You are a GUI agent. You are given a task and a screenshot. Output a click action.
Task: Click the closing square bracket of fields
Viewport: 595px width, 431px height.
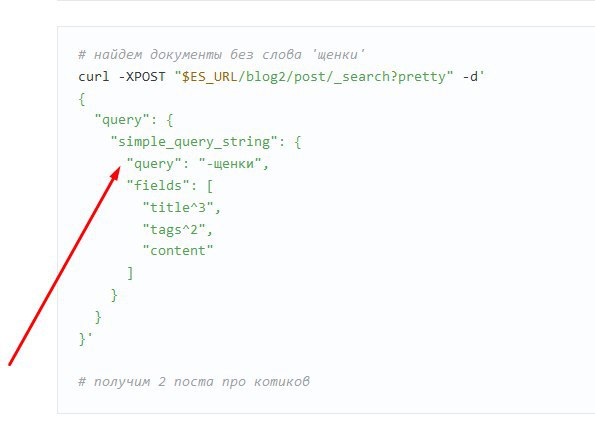(130, 273)
